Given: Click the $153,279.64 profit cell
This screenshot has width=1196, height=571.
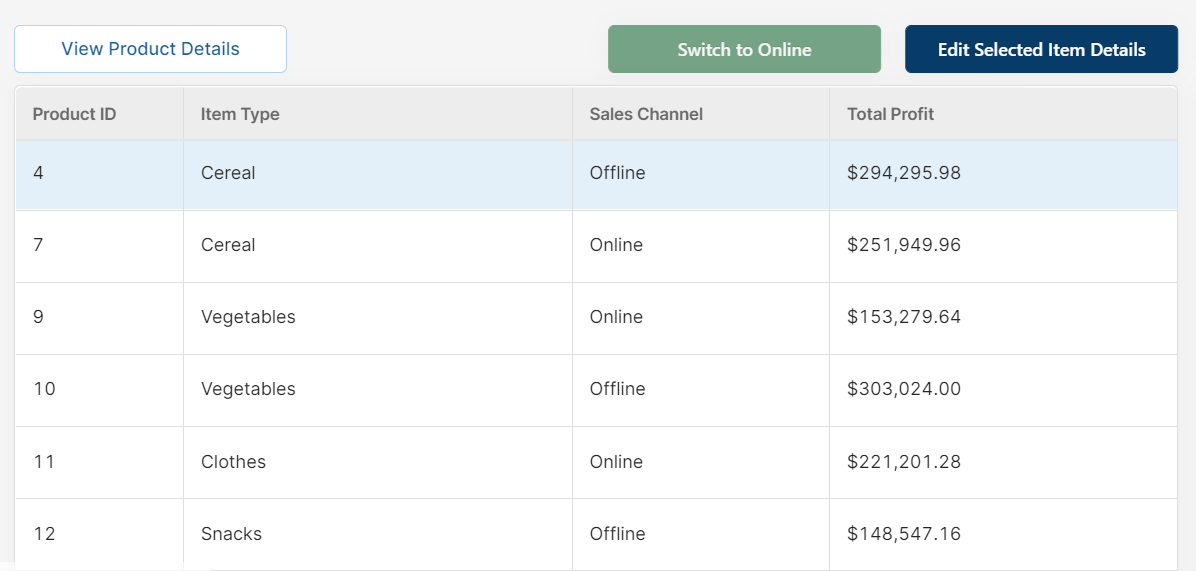Looking at the screenshot, I should point(1004,318).
